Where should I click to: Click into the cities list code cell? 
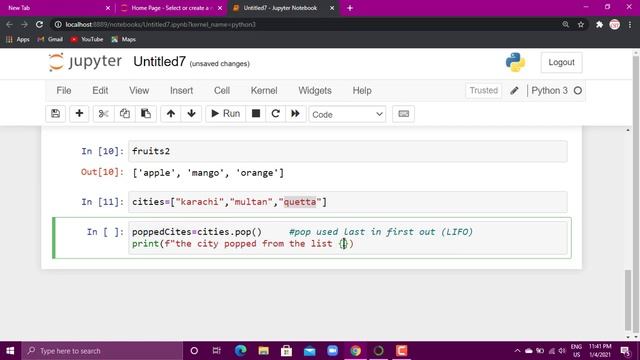click(x=347, y=202)
